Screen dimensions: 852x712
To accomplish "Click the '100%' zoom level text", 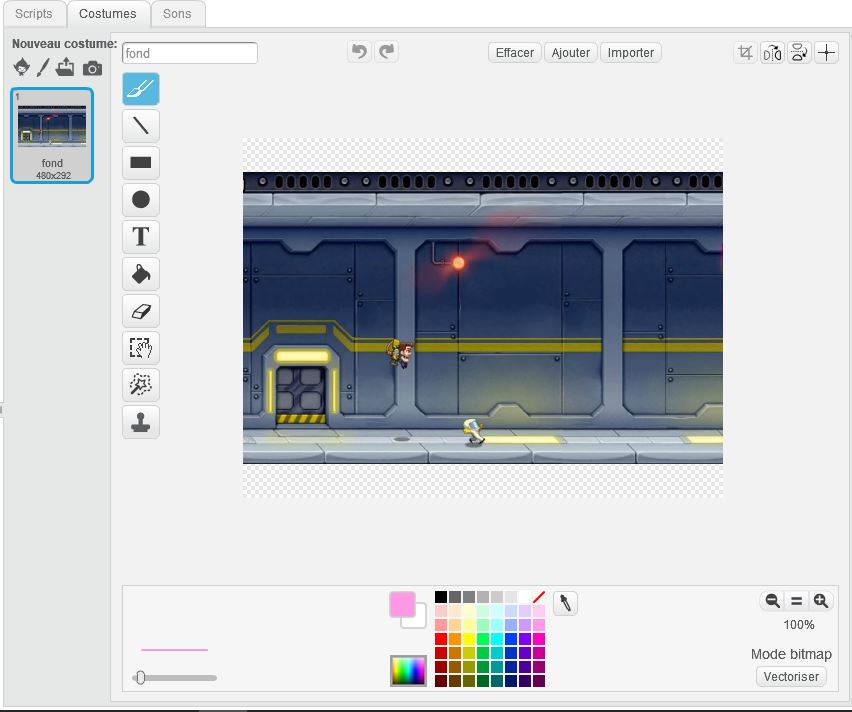I will pos(799,624).
